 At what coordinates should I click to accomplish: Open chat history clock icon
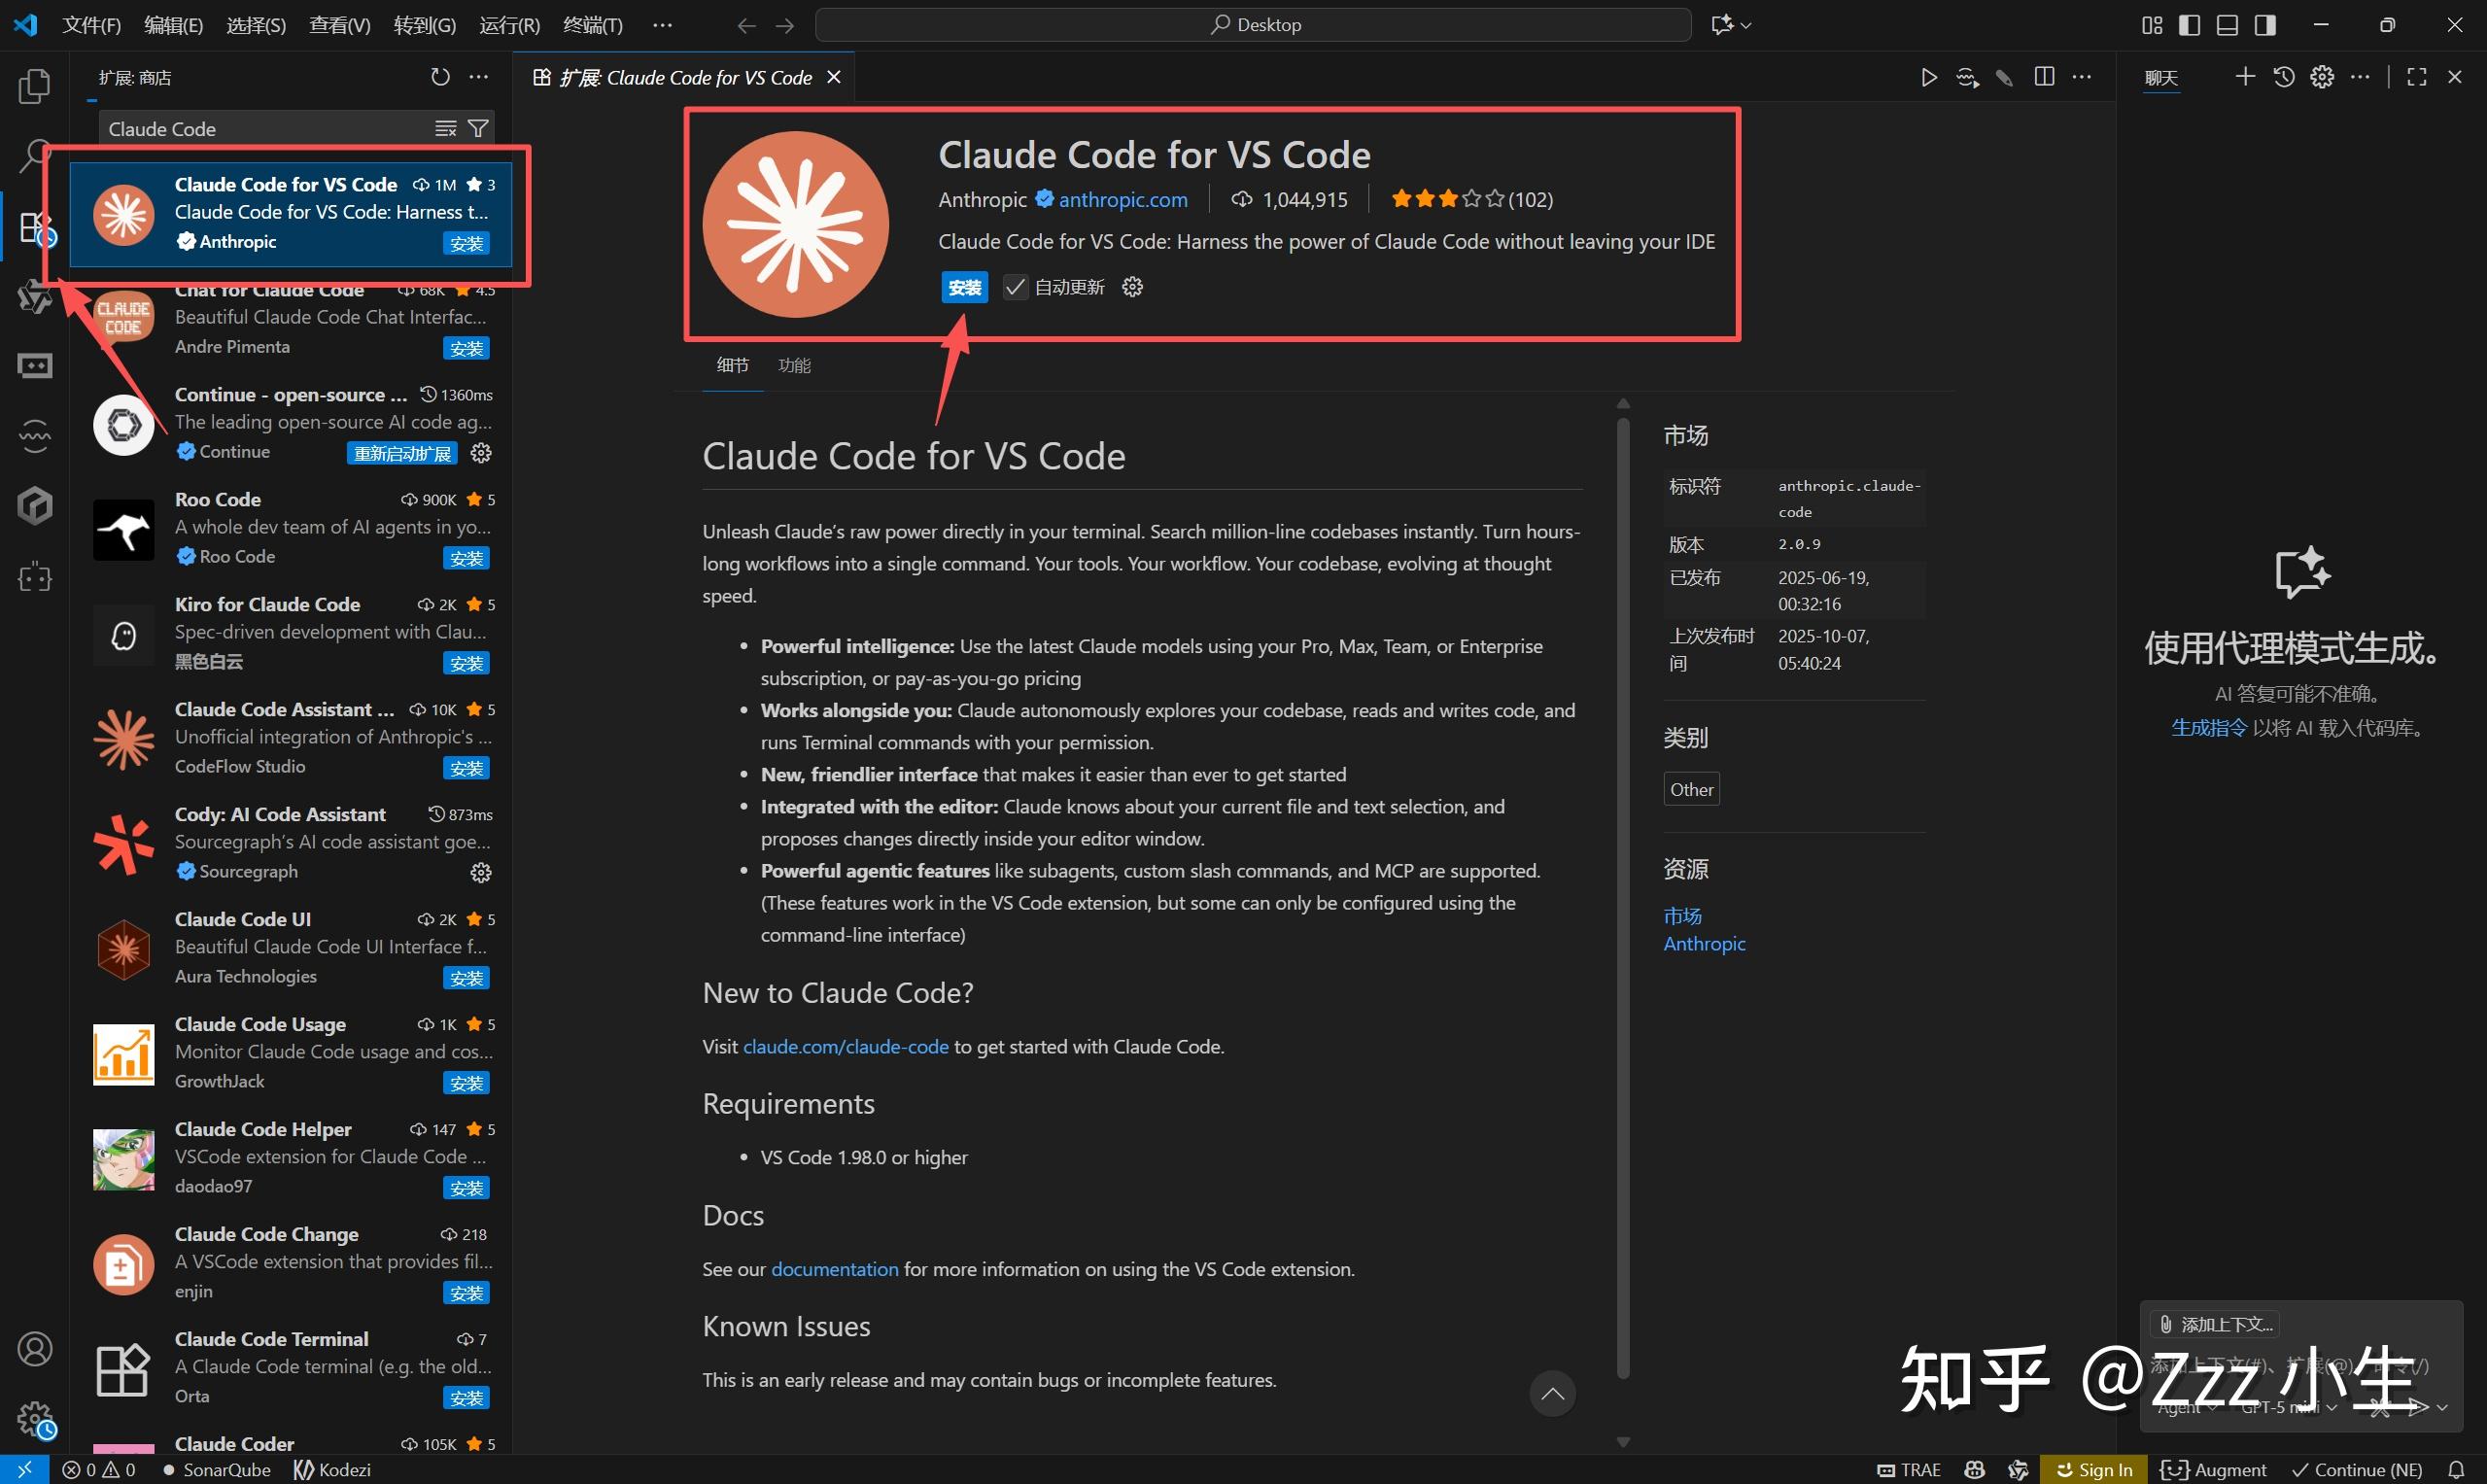(x=2284, y=77)
